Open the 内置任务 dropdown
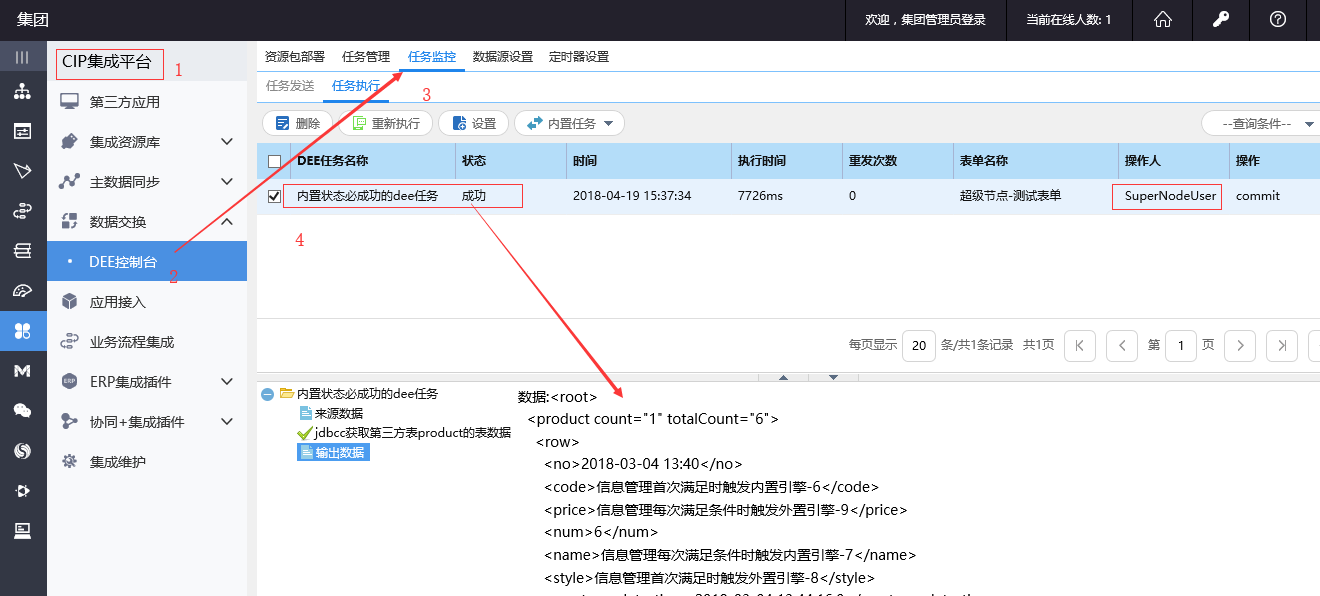The height and width of the screenshot is (596, 1320). click(570, 124)
